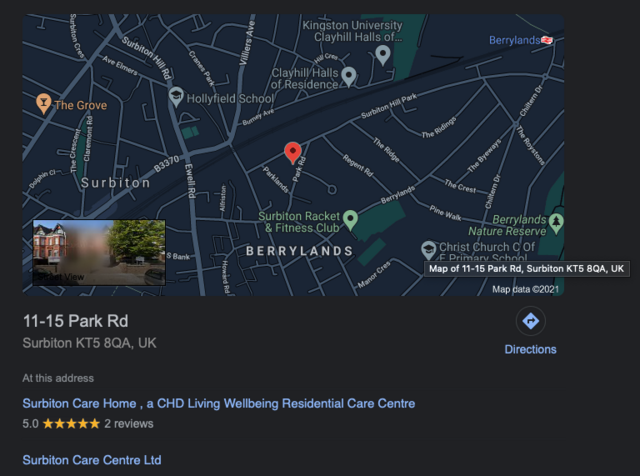Screen dimensions: 640x476
Task: Open the Surbiton Care Home link
Action: tap(219, 403)
